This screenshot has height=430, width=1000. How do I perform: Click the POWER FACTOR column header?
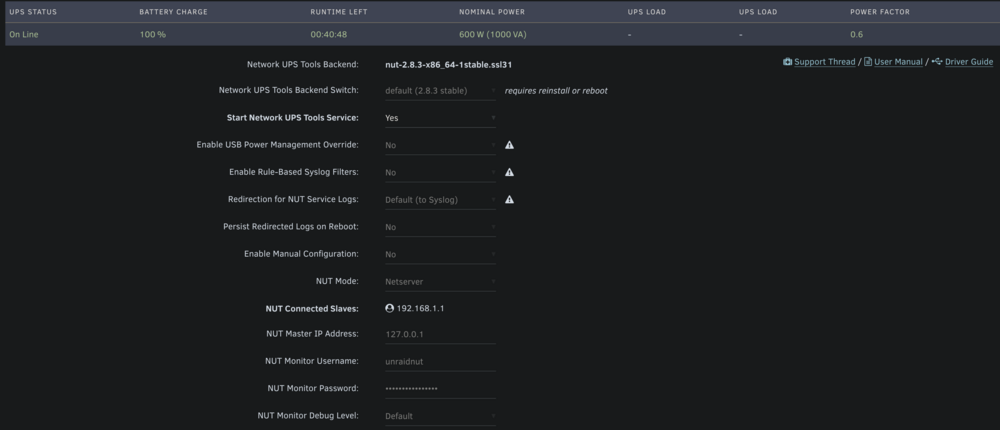[879, 12]
